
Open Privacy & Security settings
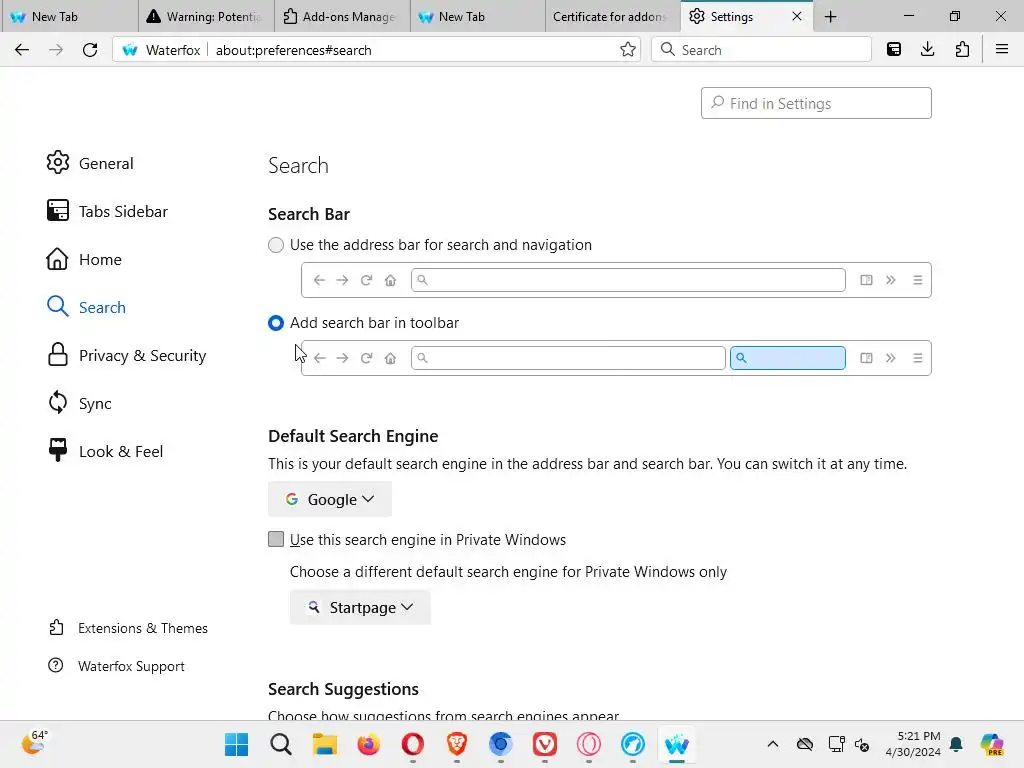click(127, 355)
